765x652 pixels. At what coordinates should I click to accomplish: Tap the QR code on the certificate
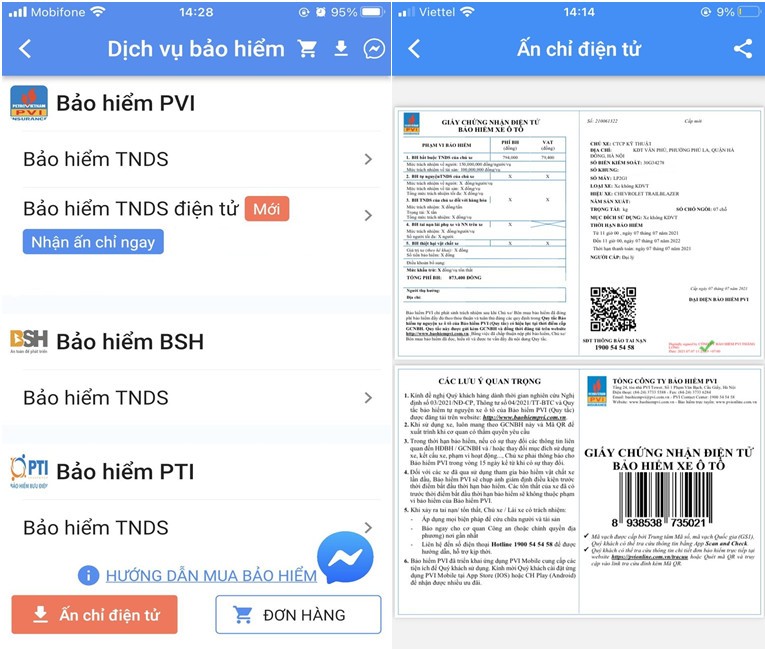pos(613,309)
